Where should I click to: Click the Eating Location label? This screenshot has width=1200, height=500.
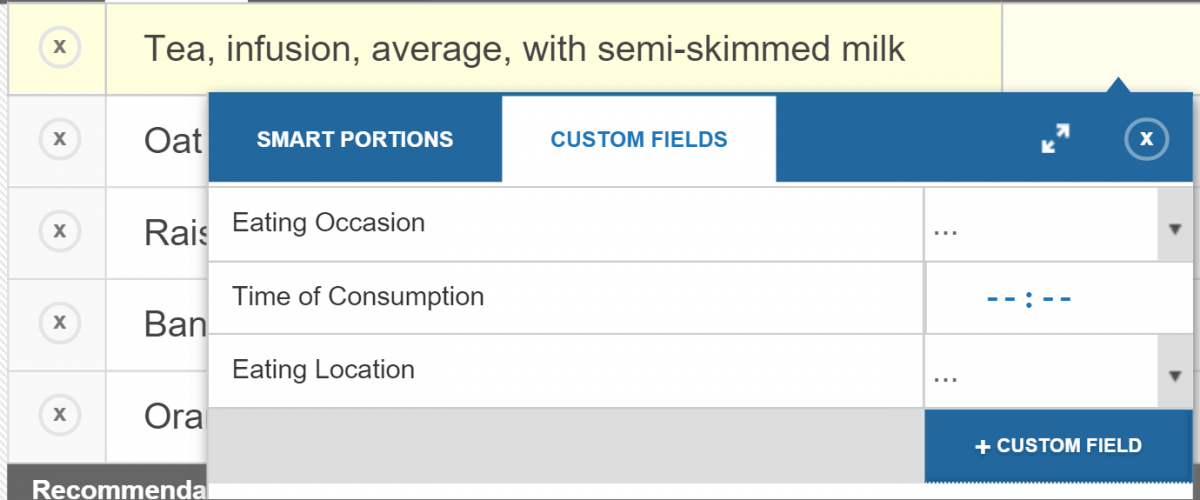point(323,370)
